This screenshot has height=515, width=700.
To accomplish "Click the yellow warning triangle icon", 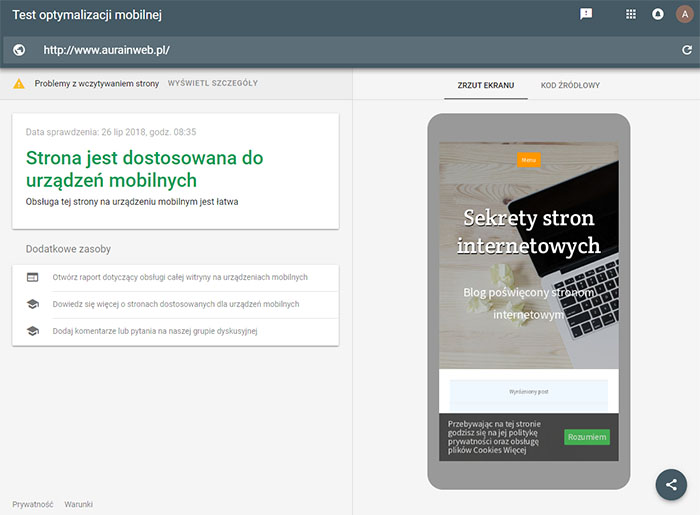I will pyautogui.click(x=19, y=83).
